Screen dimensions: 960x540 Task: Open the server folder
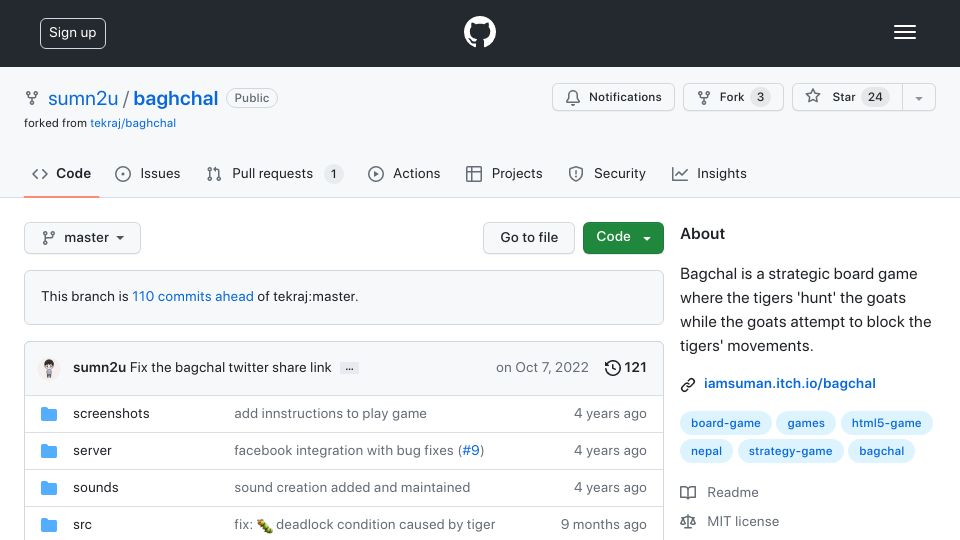coord(92,451)
